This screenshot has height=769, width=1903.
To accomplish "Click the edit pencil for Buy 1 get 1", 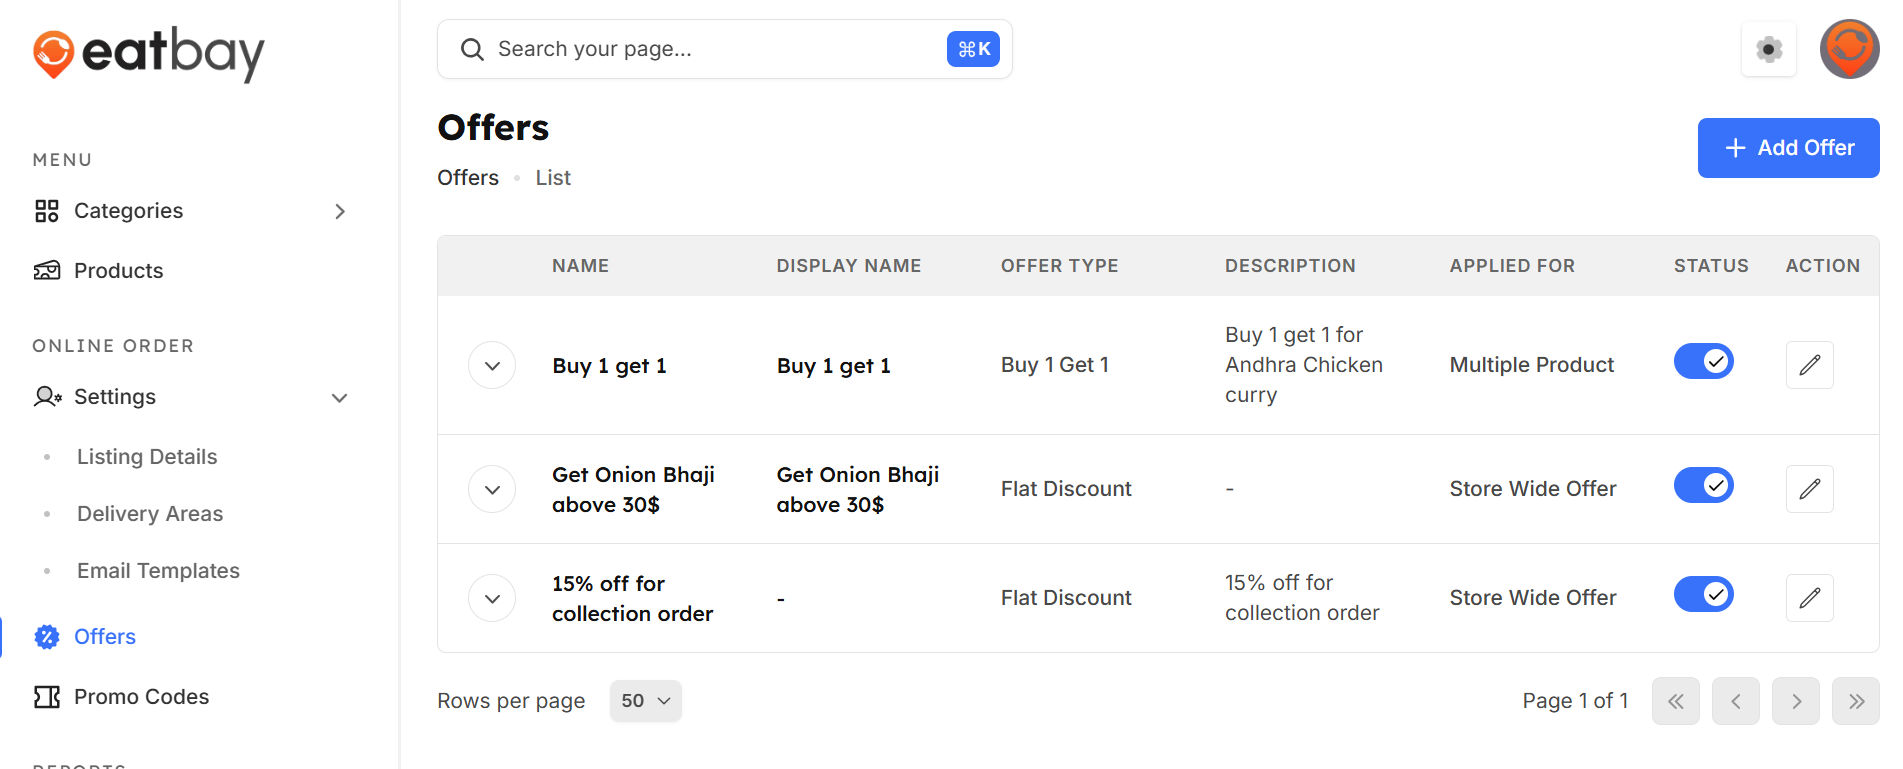I will point(1809,365).
